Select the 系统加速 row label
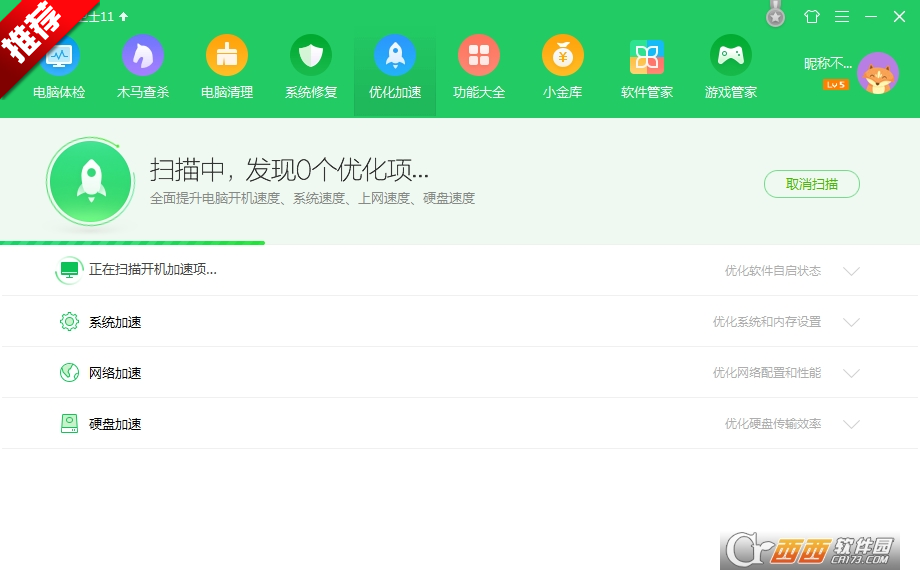 pos(115,322)
